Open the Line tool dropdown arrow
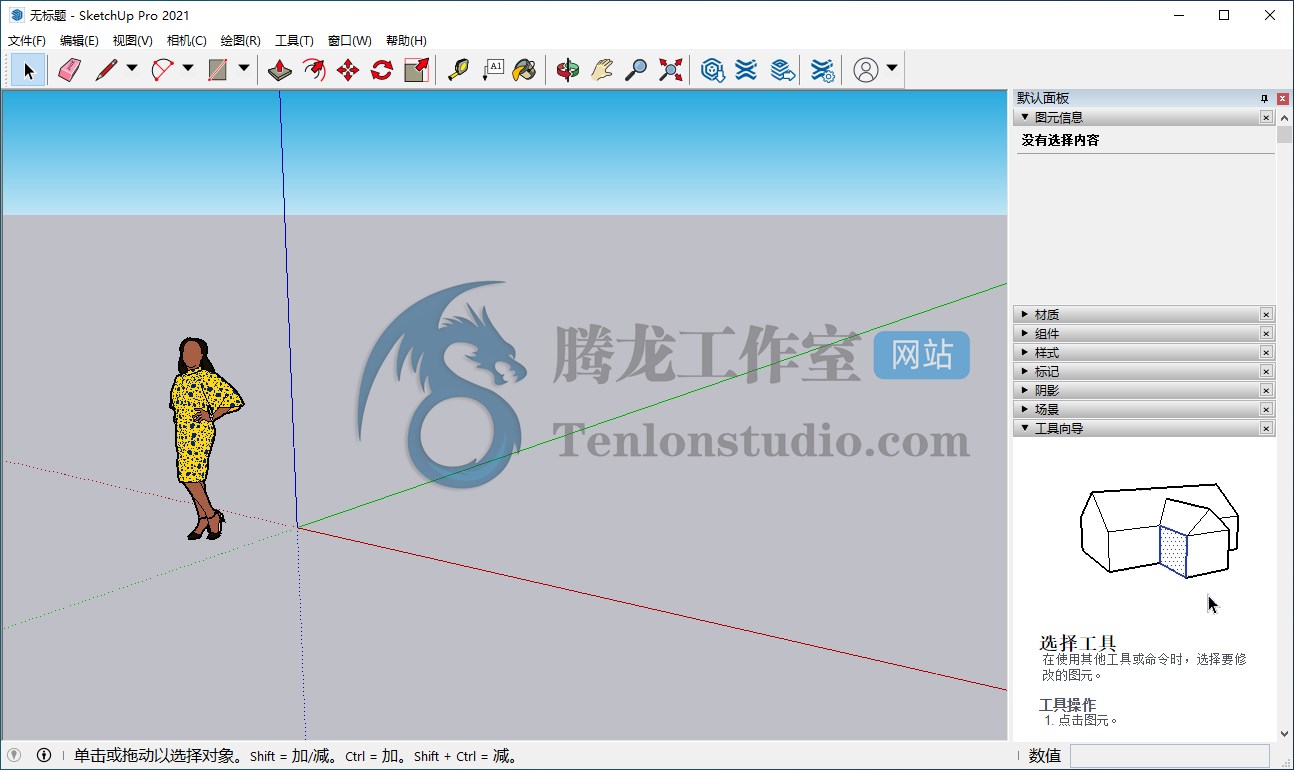1294x770 pixels. 132,69
